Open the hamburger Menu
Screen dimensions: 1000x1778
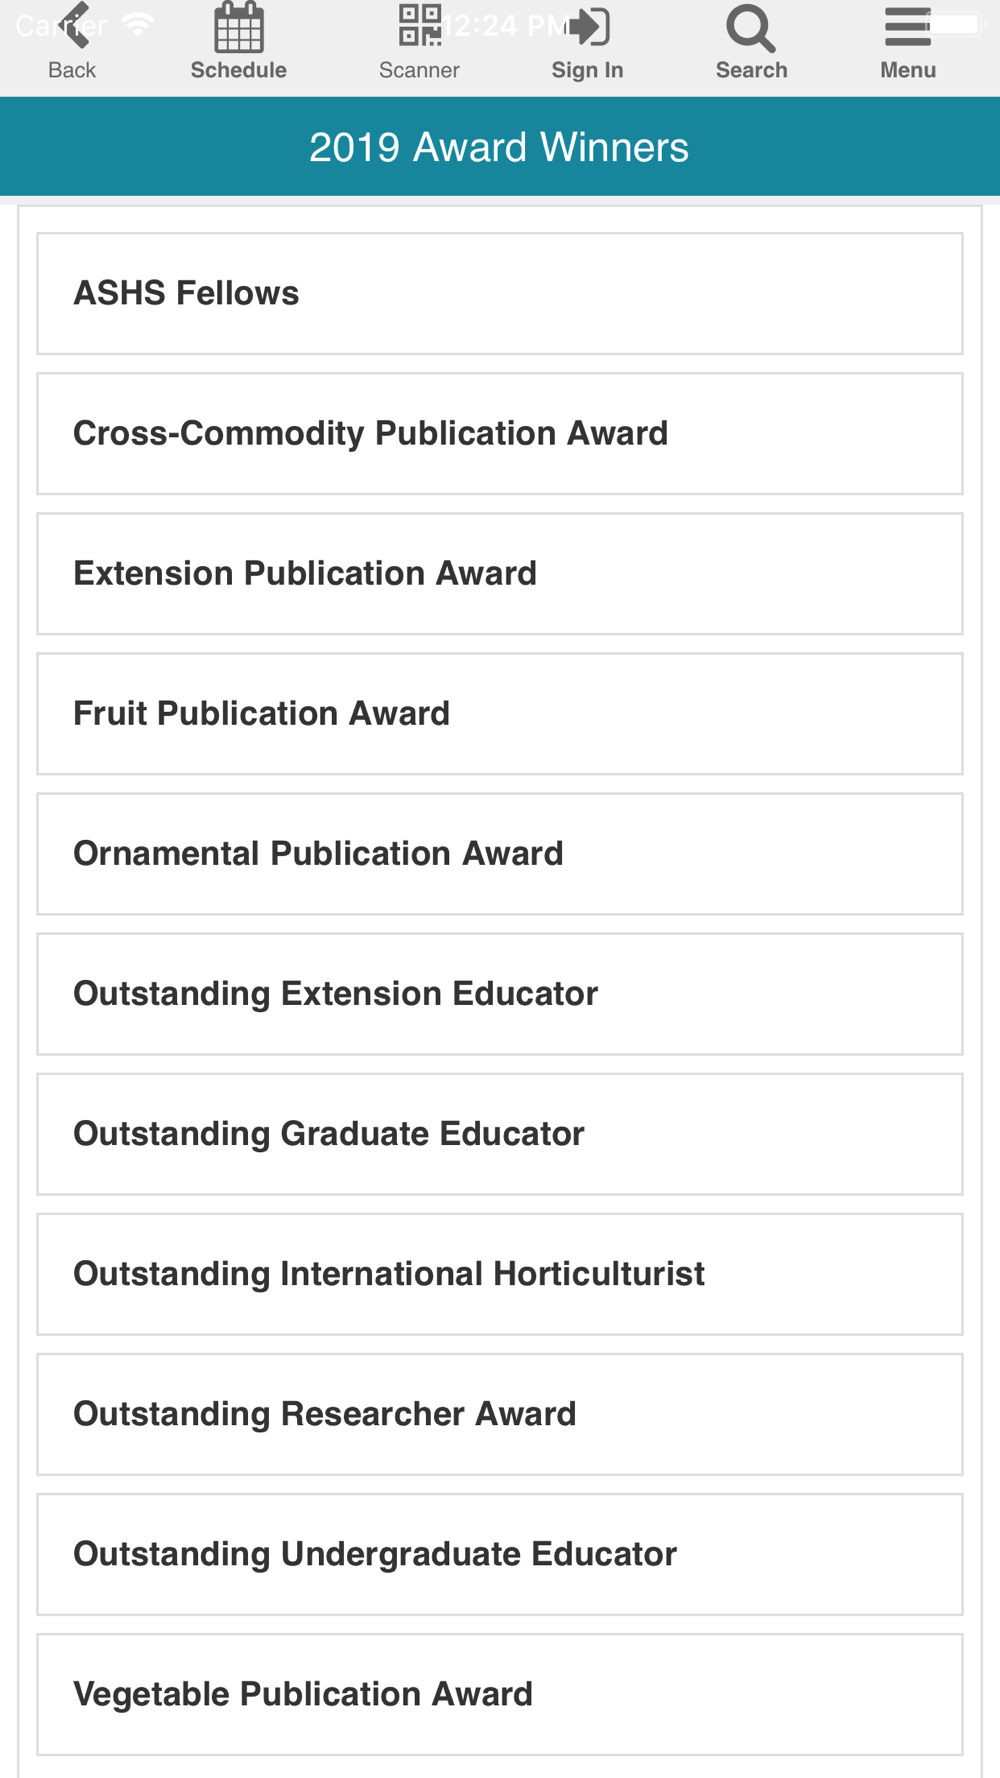pos(907,28)
